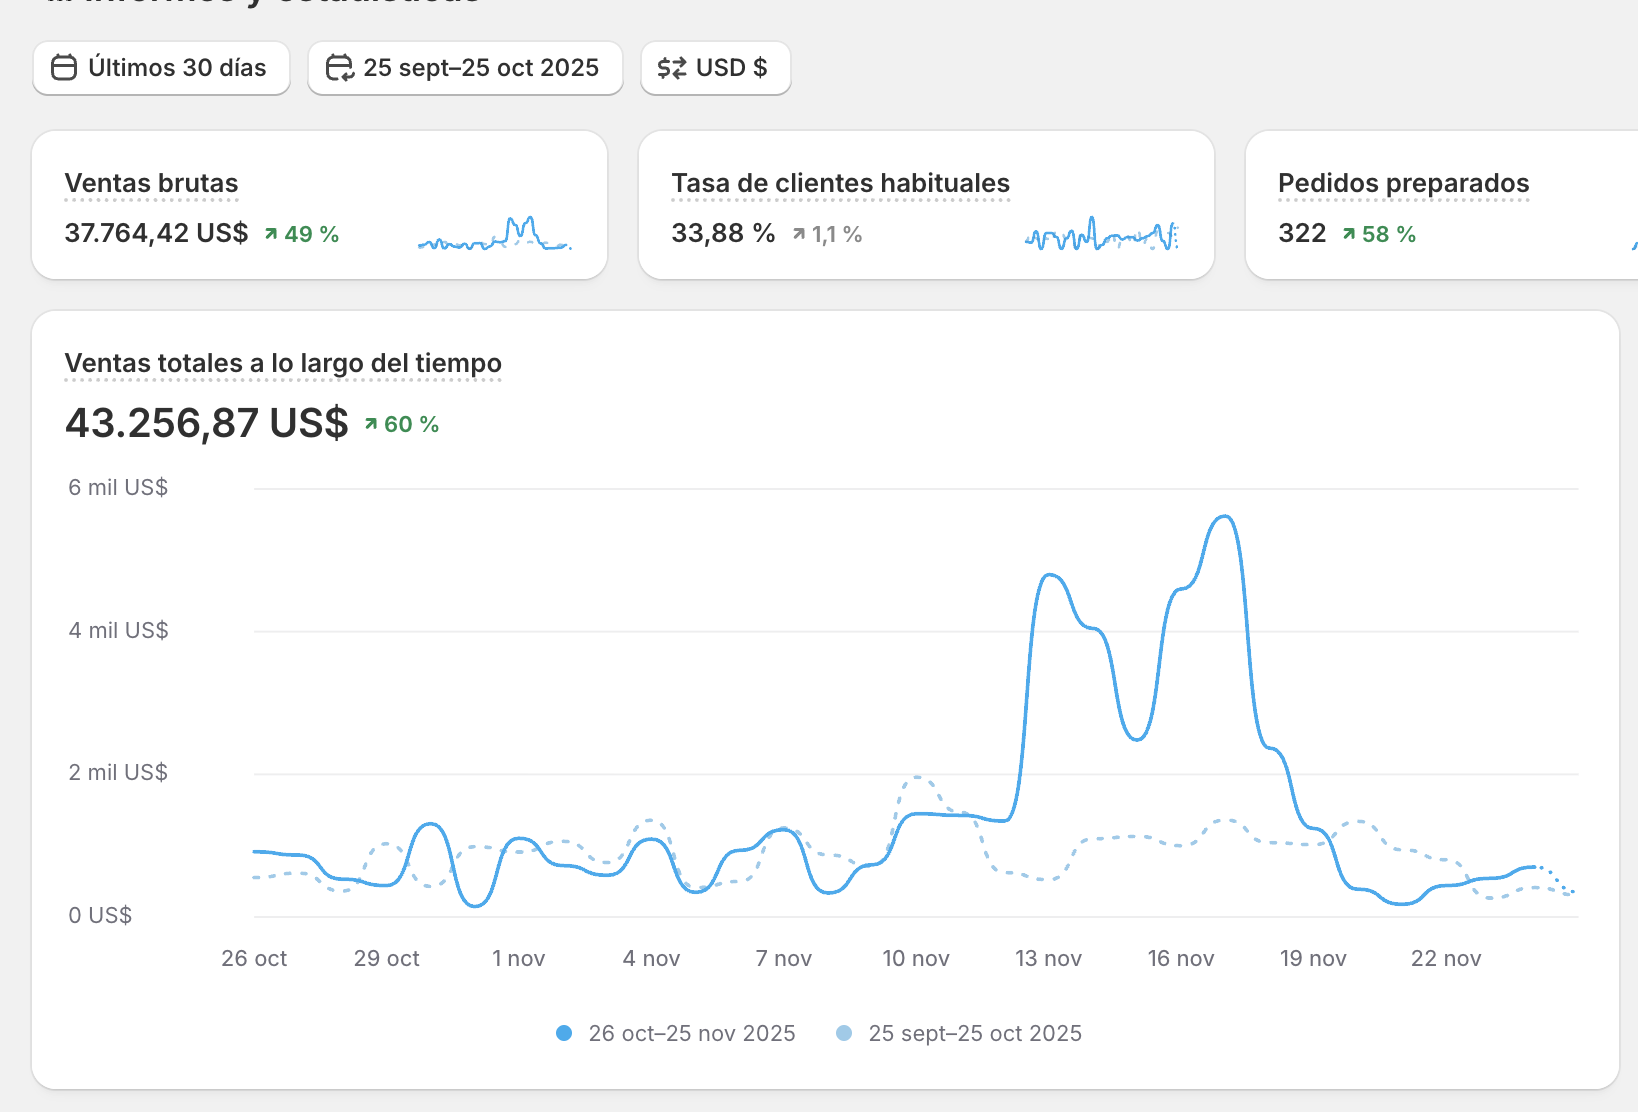
Task: Open the Ventas brutas metric card title
Action: (x=151, y=183)
